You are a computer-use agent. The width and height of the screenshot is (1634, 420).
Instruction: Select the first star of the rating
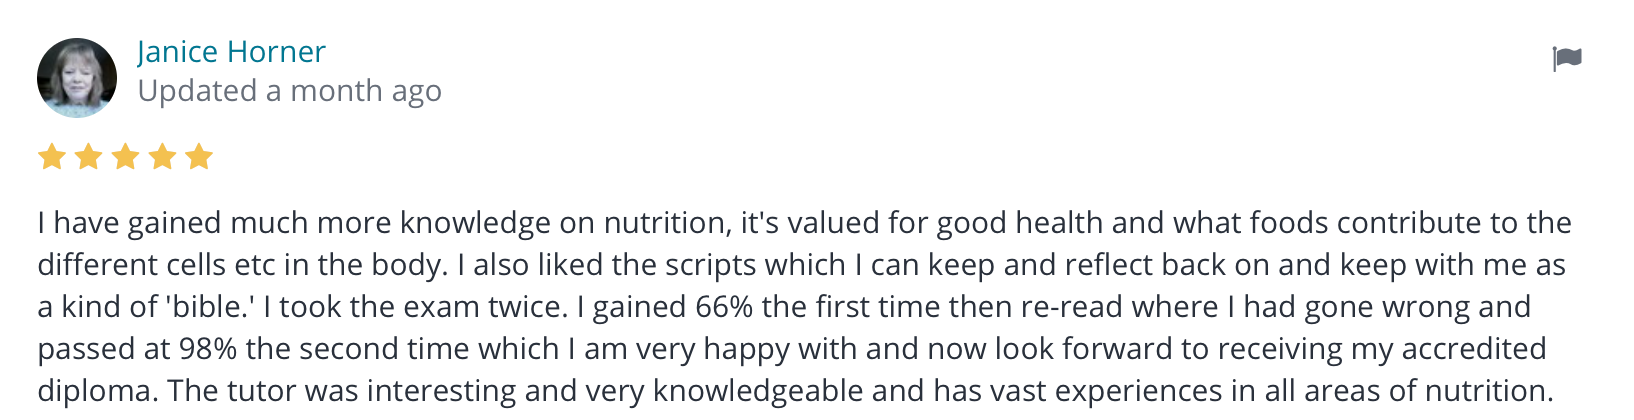[51, 157]
